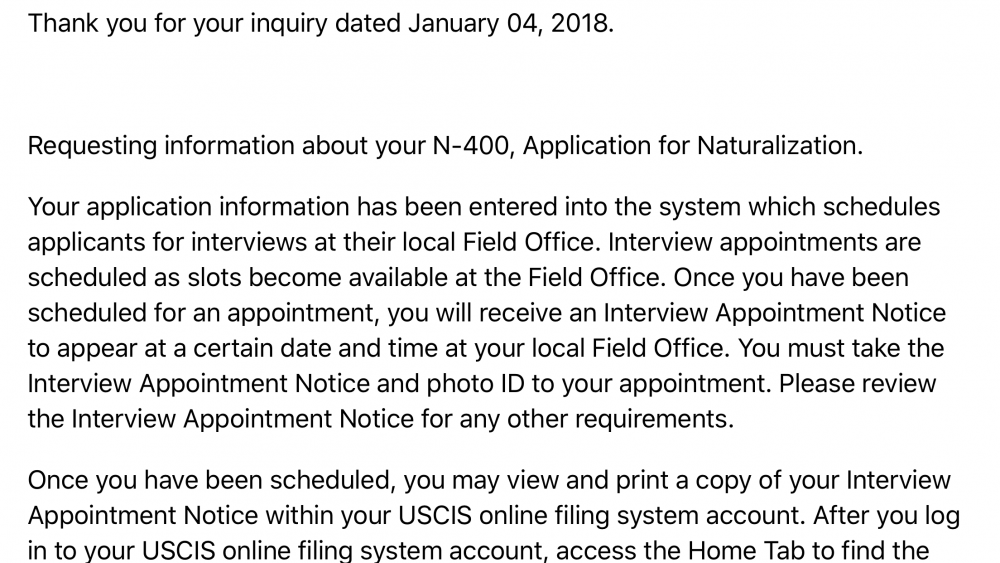Click the word inquiry in first line

pyautogui.click(x=288, y=25)
